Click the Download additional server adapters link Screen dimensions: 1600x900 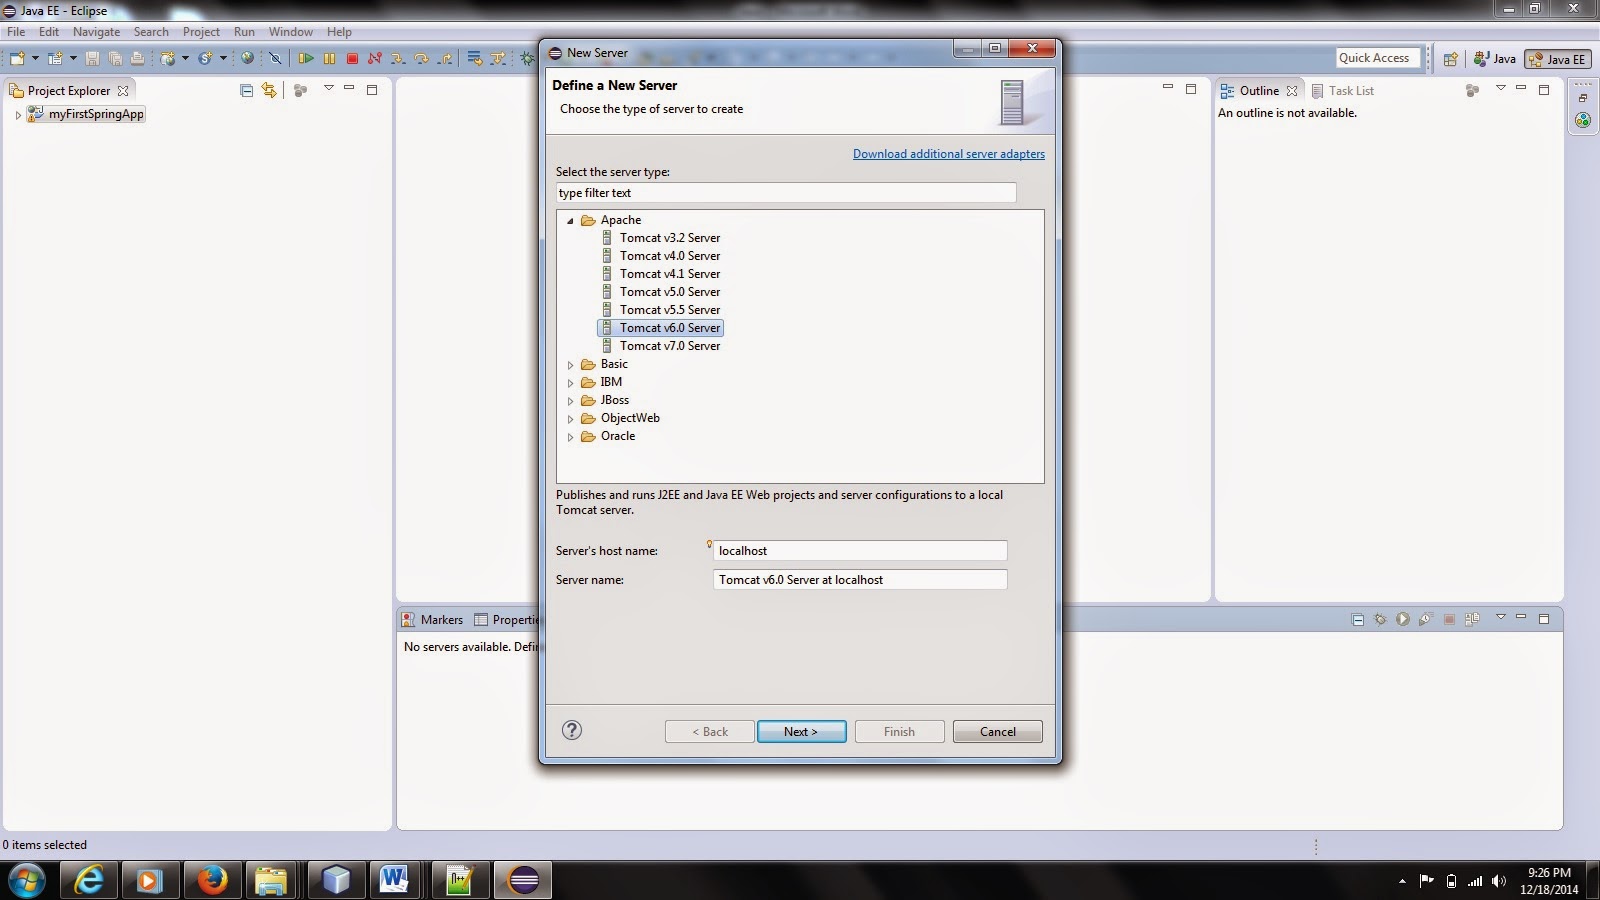(948, 154)
